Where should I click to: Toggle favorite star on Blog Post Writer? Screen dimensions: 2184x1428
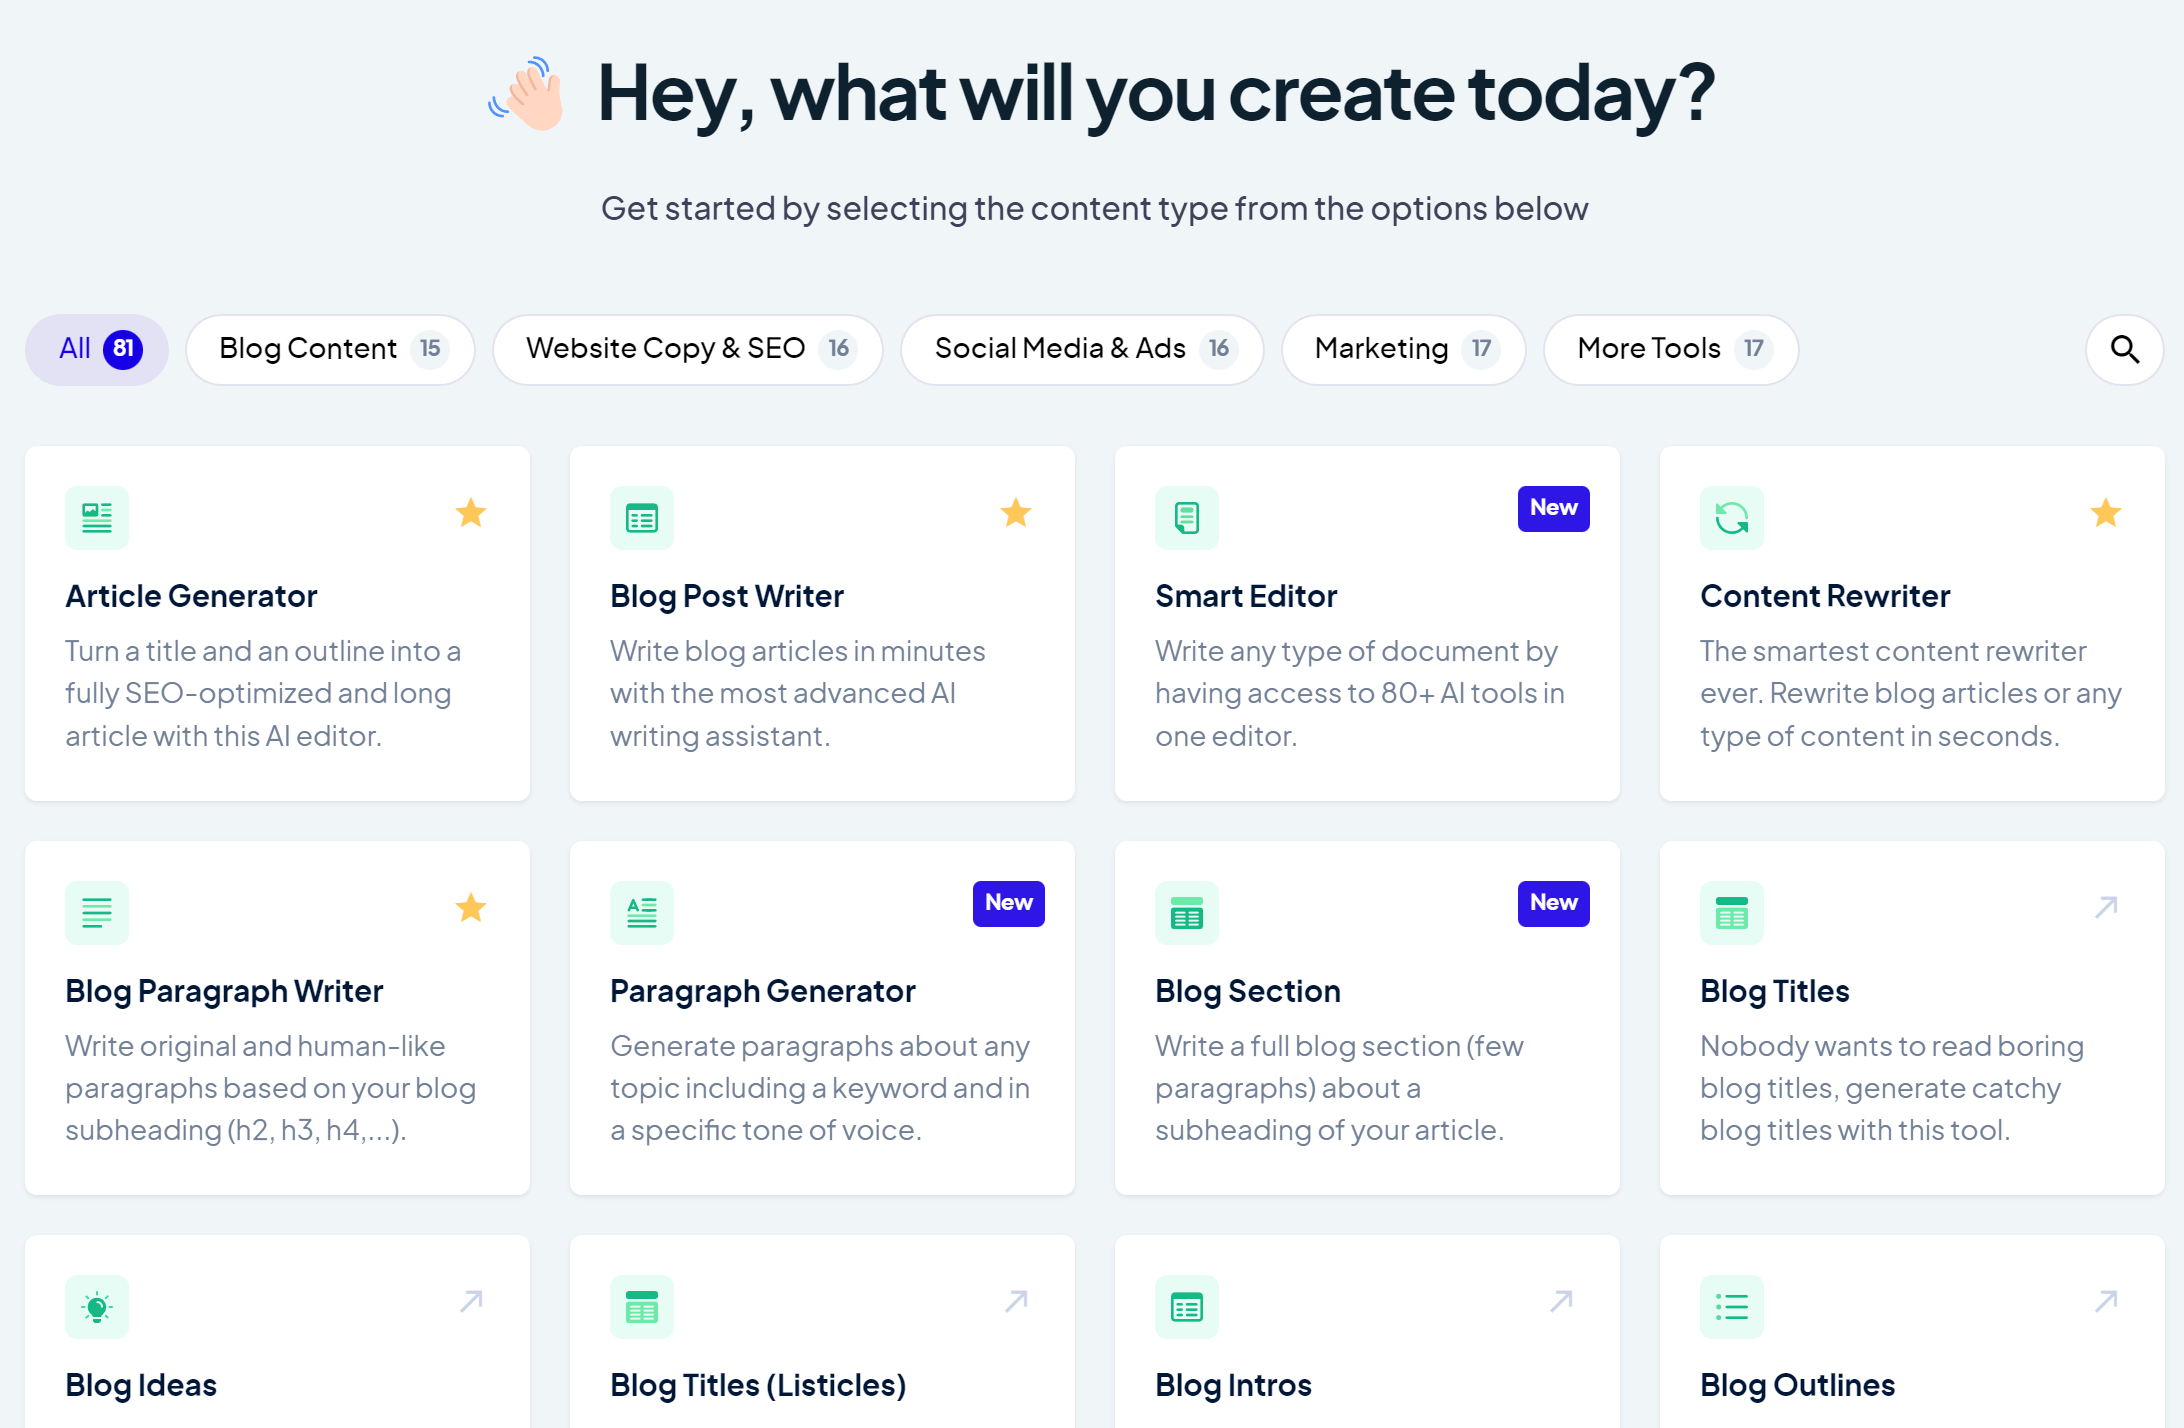(1016, 513)
